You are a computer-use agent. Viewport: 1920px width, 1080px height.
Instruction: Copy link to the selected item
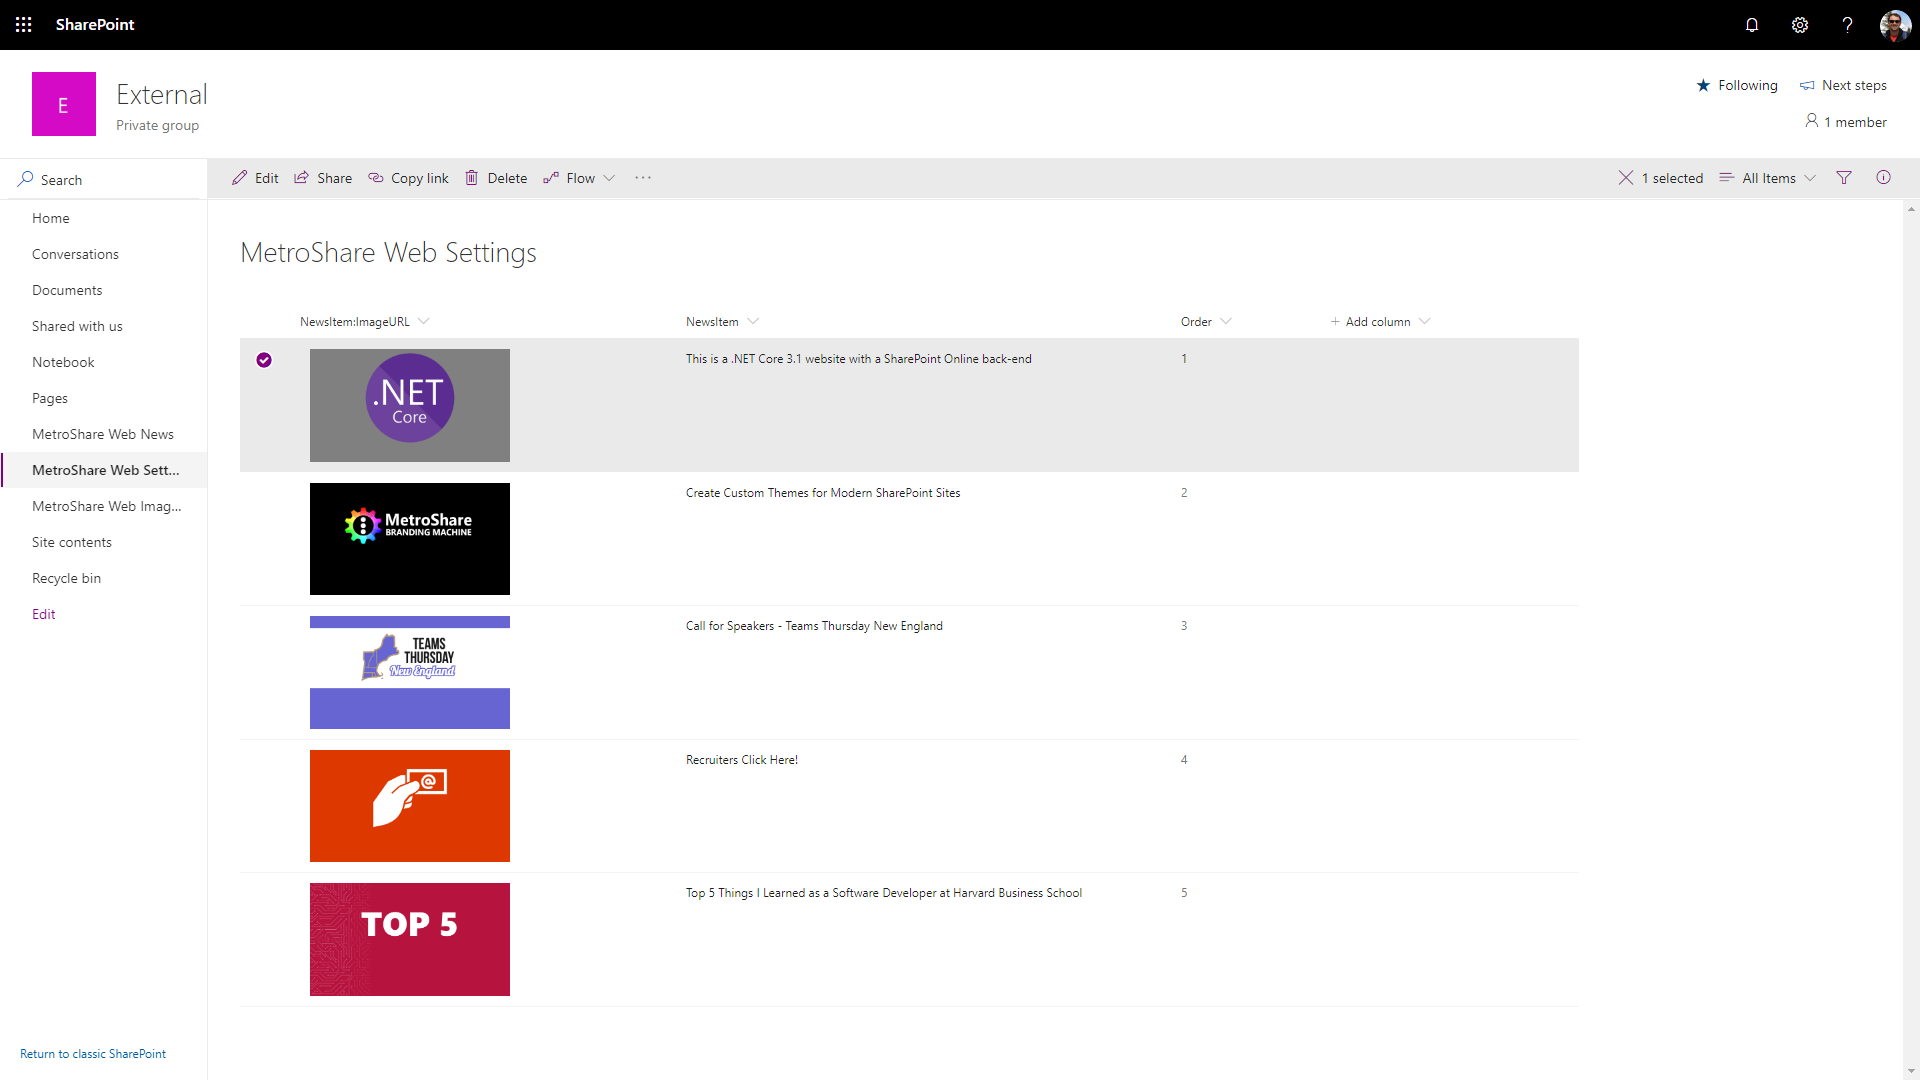(408, 178)
